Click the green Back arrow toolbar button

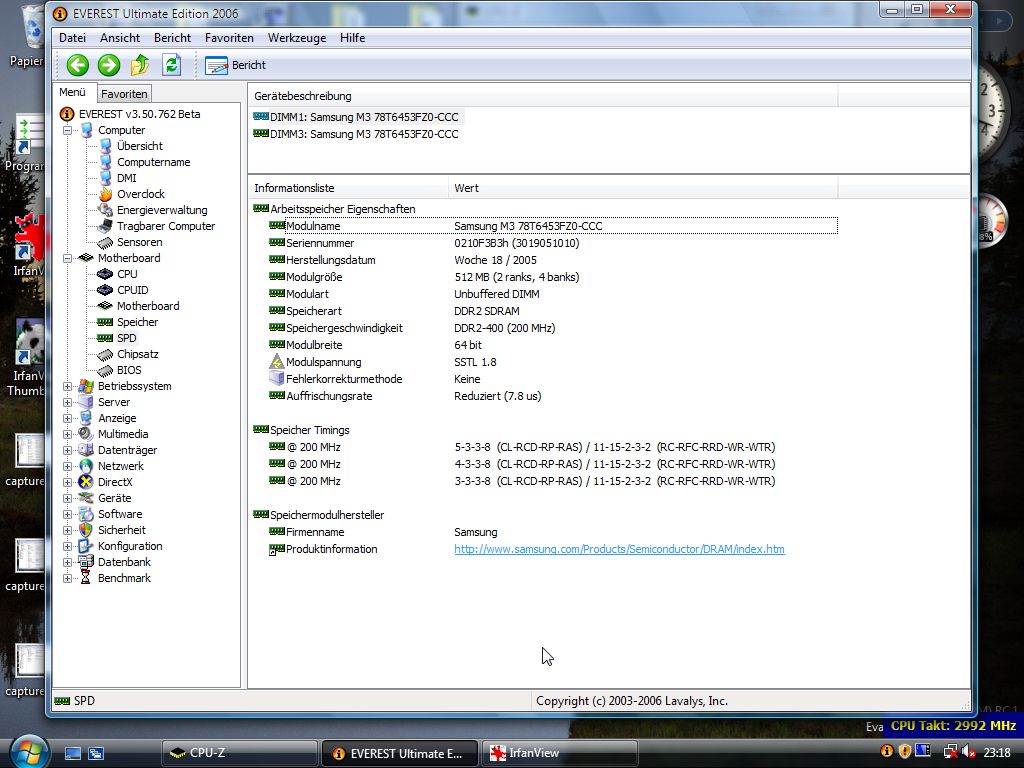coord(78,65)
